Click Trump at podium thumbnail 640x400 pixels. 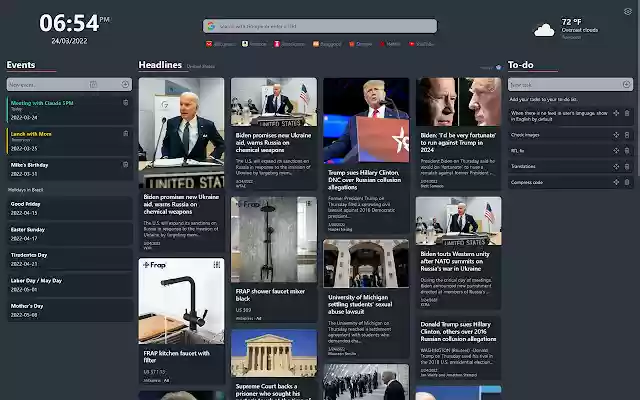[366, 120]
